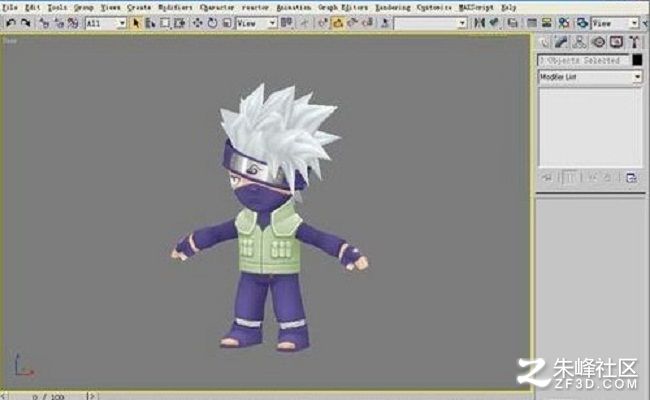The image size is (650, 400).
Task: Activate the Select and Link tool
Action: point(44,23)
